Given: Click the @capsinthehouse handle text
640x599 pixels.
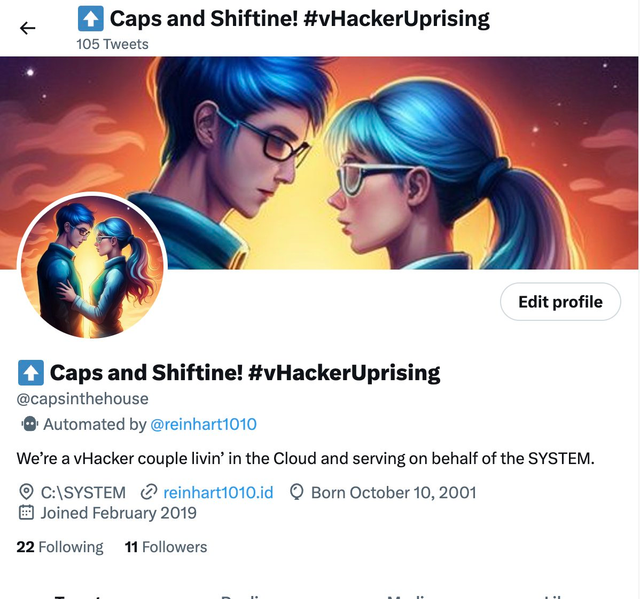Looking at the screenshot, I should click(82, 399).
